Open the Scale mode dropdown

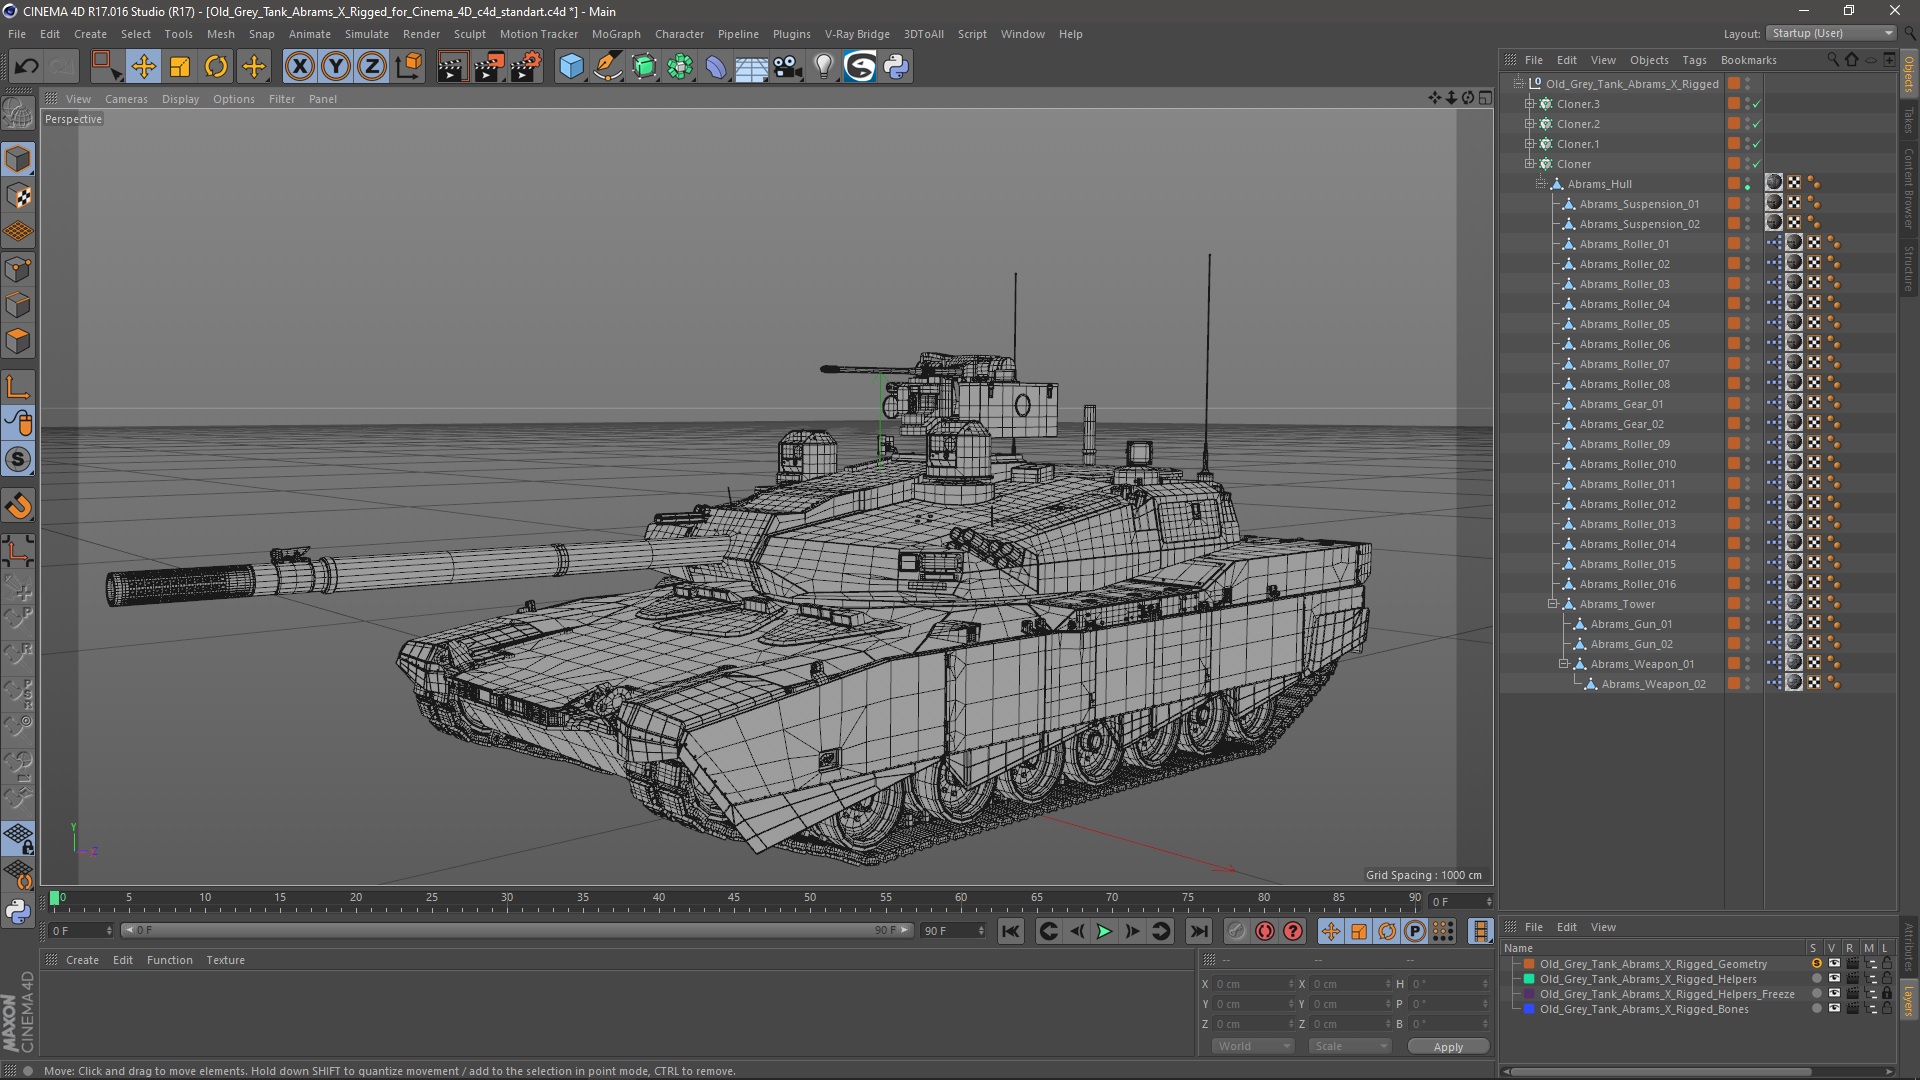click(1350, 1046)
